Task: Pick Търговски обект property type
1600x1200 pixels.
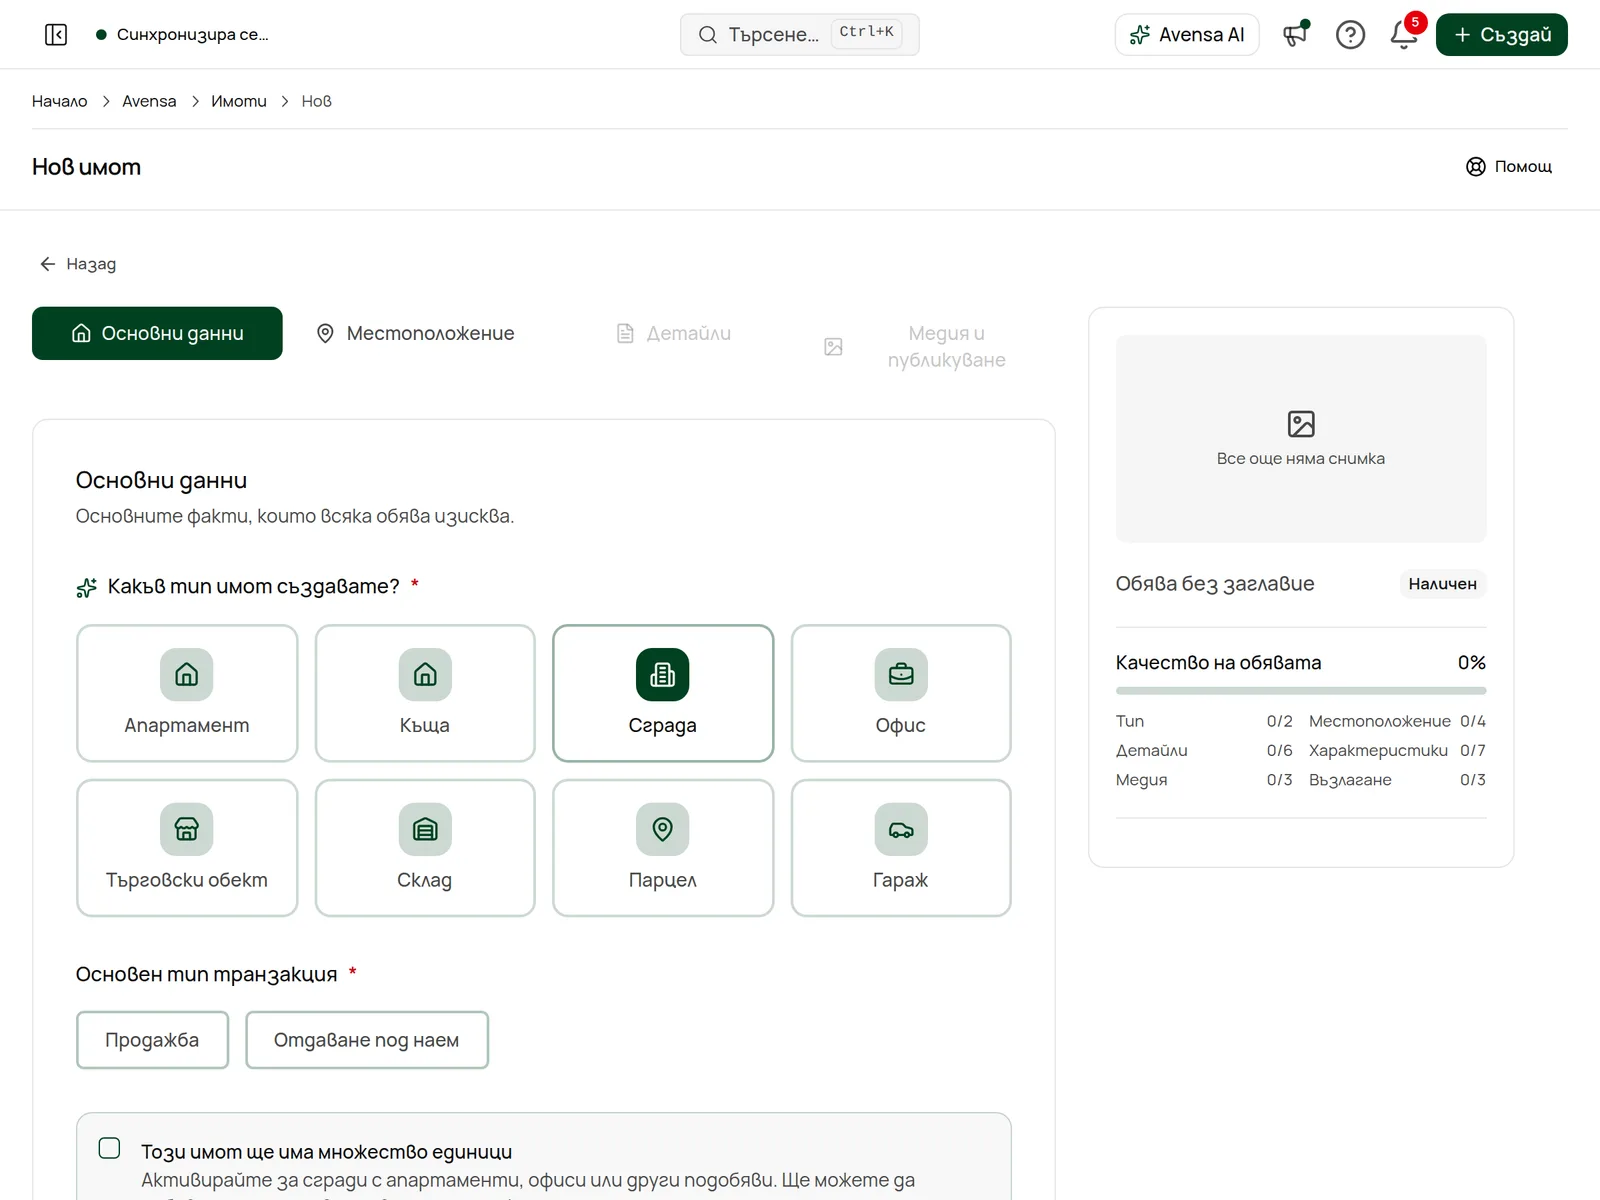Action: tap(187, 848)
